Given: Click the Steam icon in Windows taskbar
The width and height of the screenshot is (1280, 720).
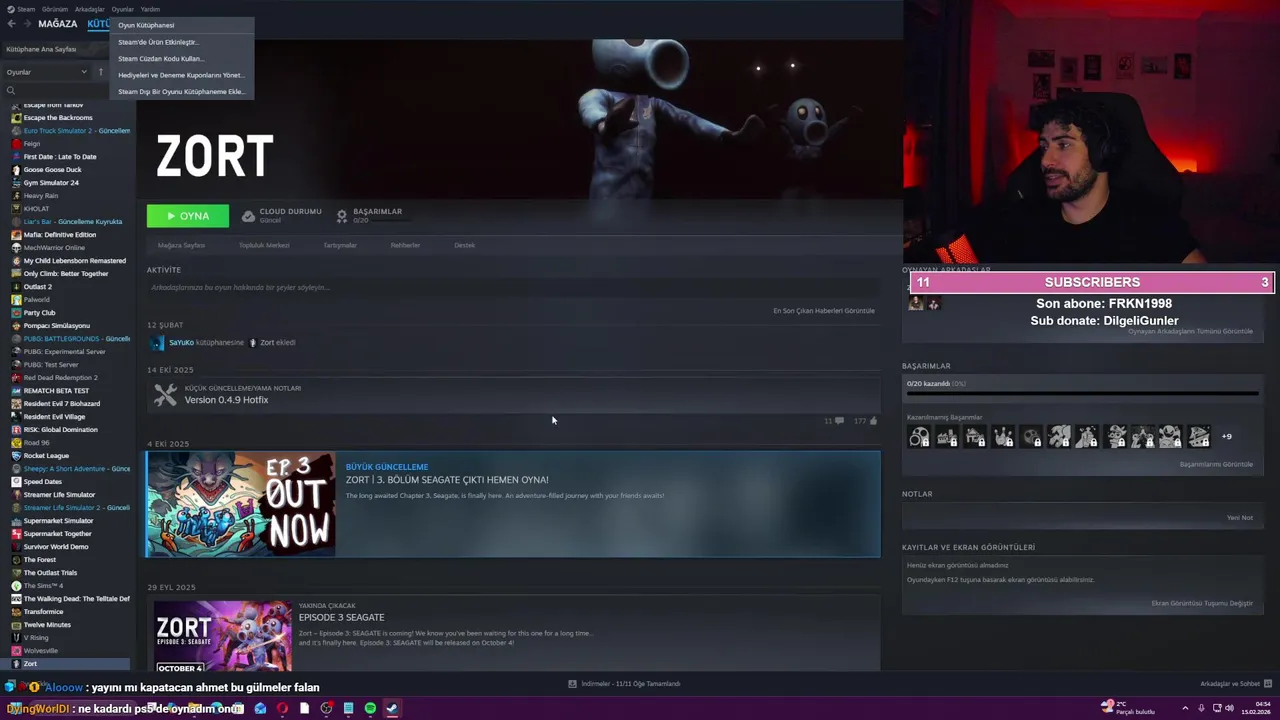Looking at the screenshot, I should pos(392,708).
